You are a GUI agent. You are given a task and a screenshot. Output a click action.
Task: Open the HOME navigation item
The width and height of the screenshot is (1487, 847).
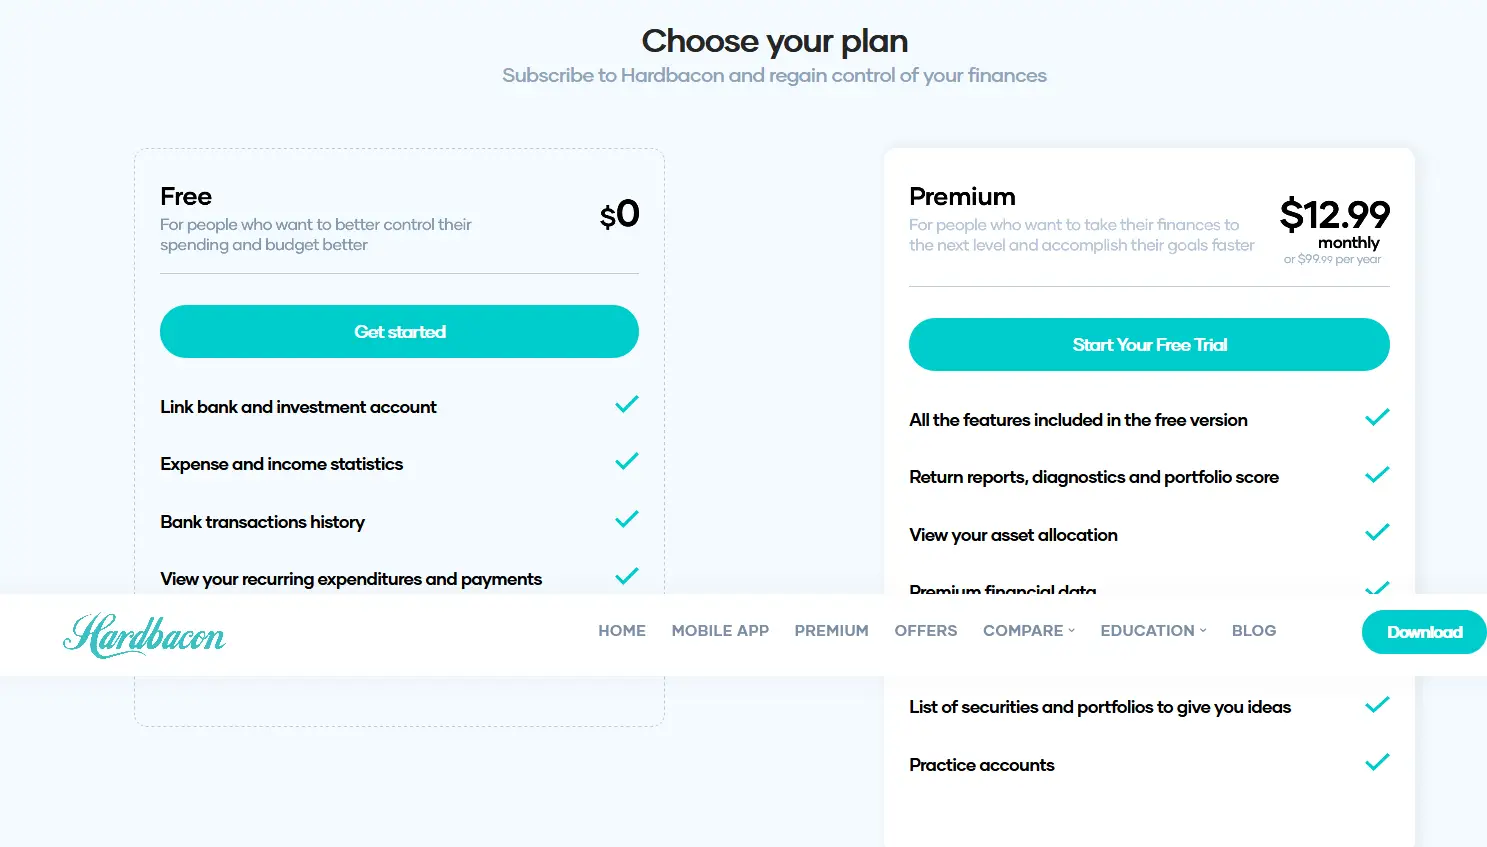(x=622, y=630)
